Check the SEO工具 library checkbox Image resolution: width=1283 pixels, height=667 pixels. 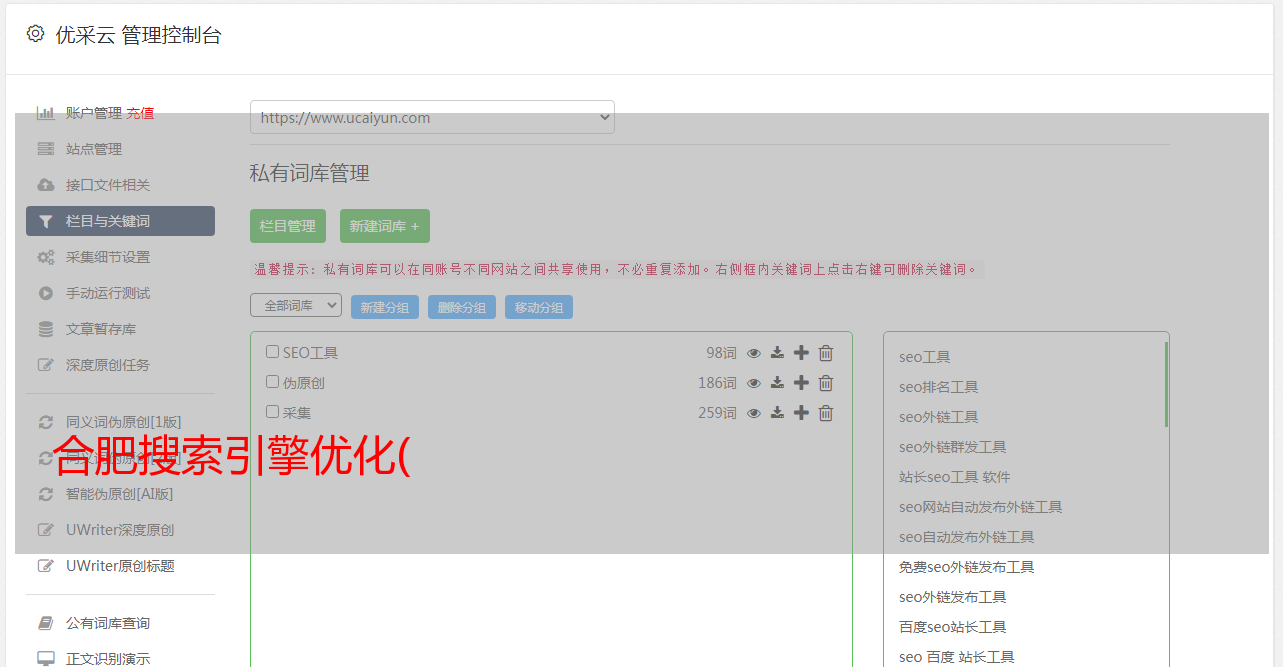pyautogui.click(x=272, y=352)
